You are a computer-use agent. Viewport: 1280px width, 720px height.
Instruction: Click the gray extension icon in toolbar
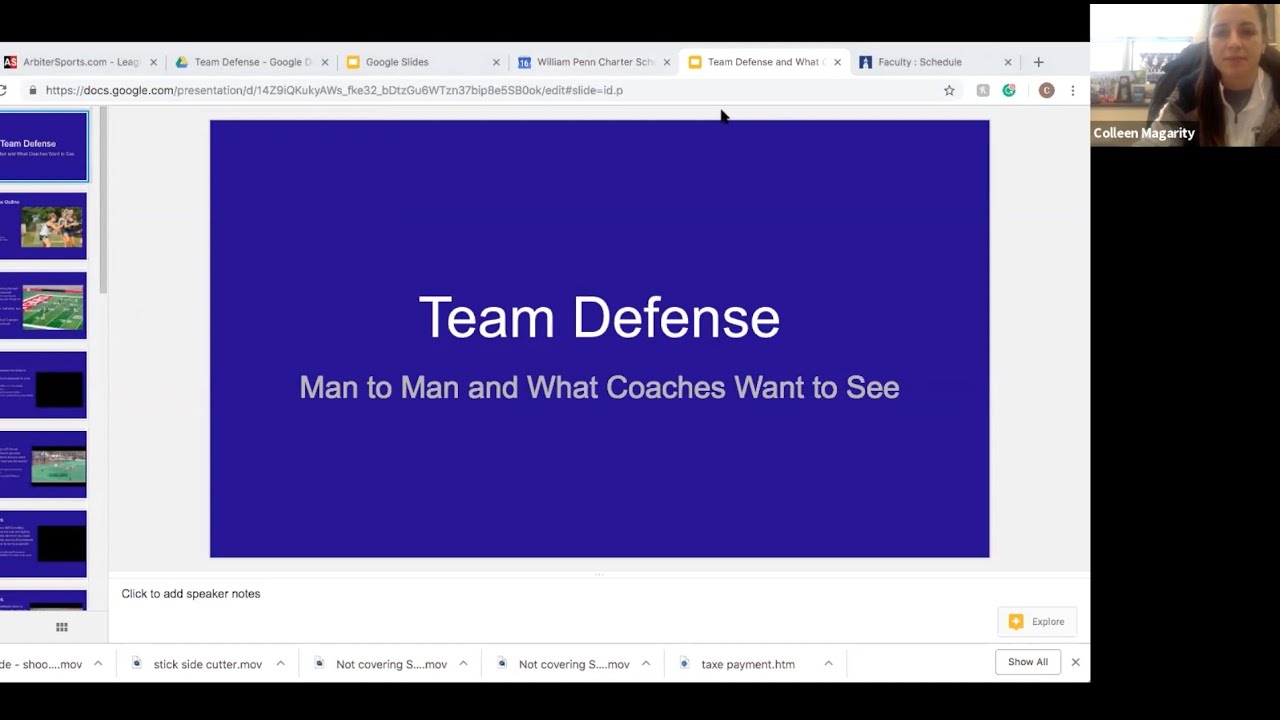click(983, 90)
